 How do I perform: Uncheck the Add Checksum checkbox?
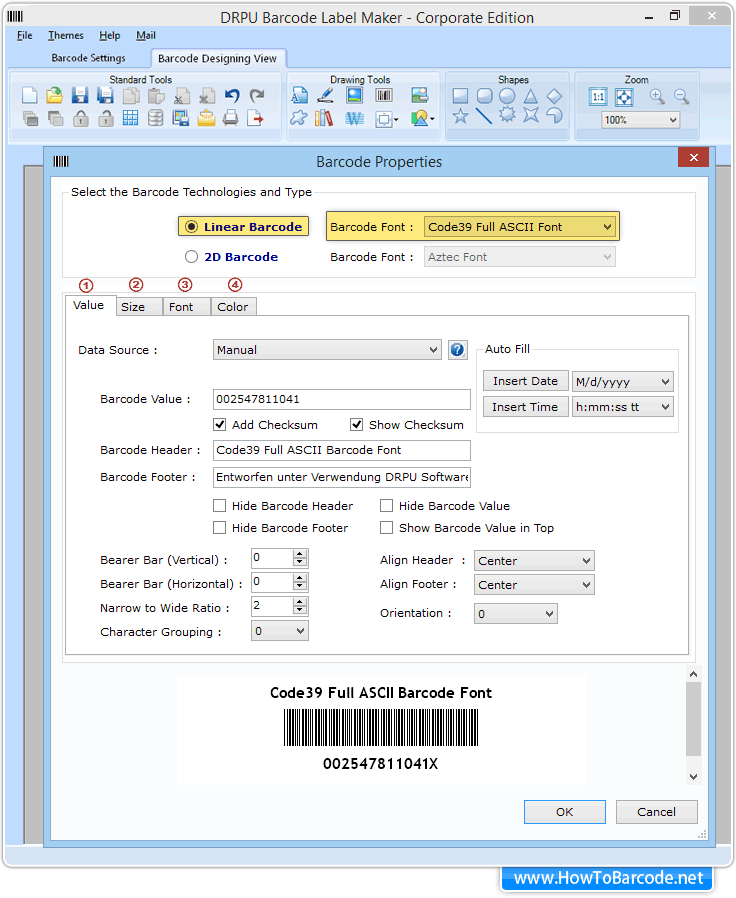pyautogui.click(x=219, y=424)
